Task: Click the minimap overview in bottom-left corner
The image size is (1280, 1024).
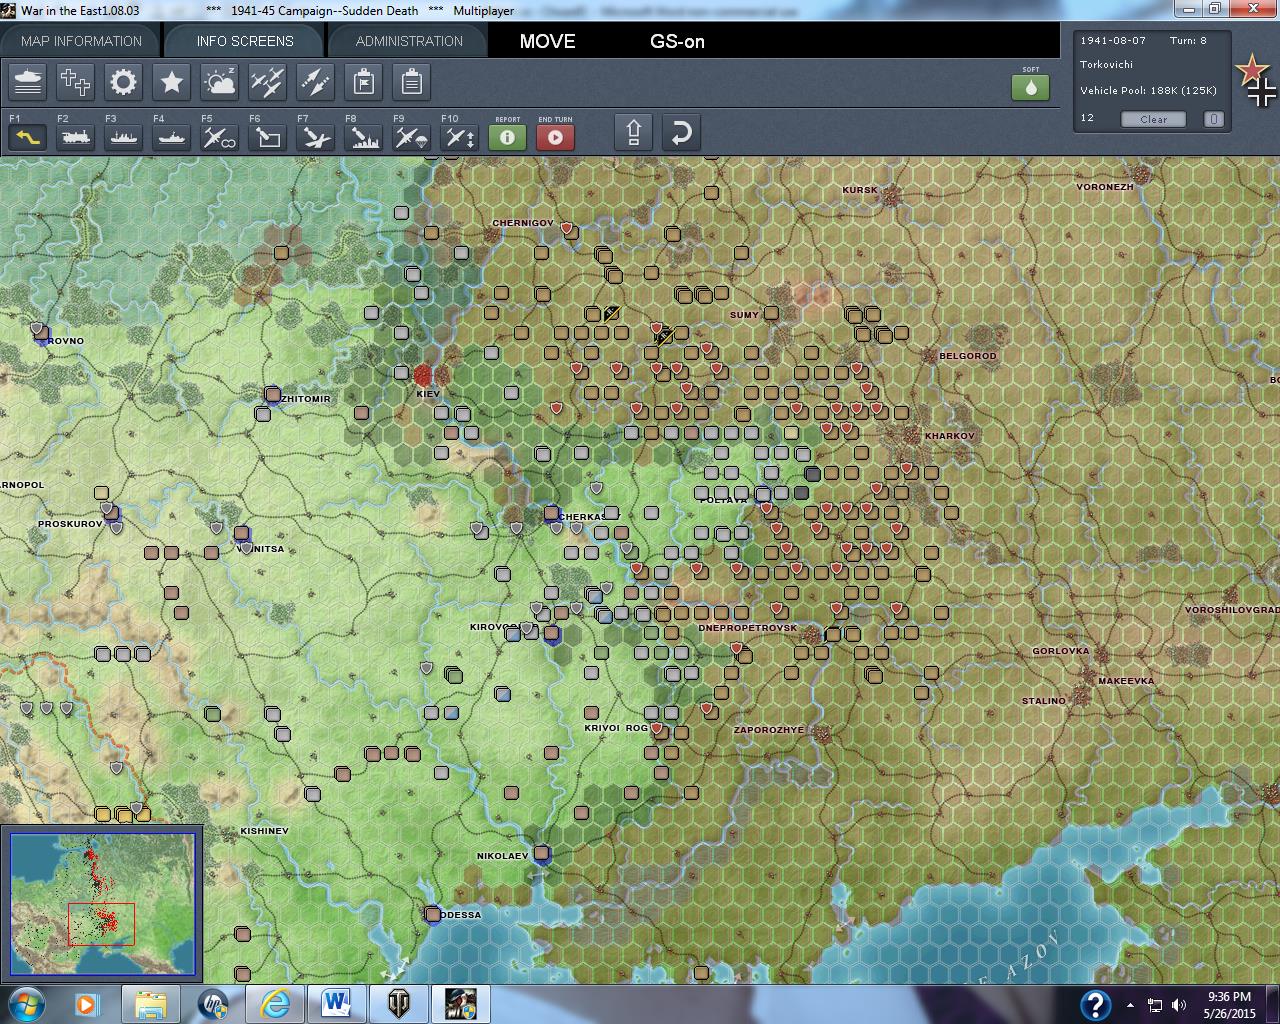Action: [103, 904]
